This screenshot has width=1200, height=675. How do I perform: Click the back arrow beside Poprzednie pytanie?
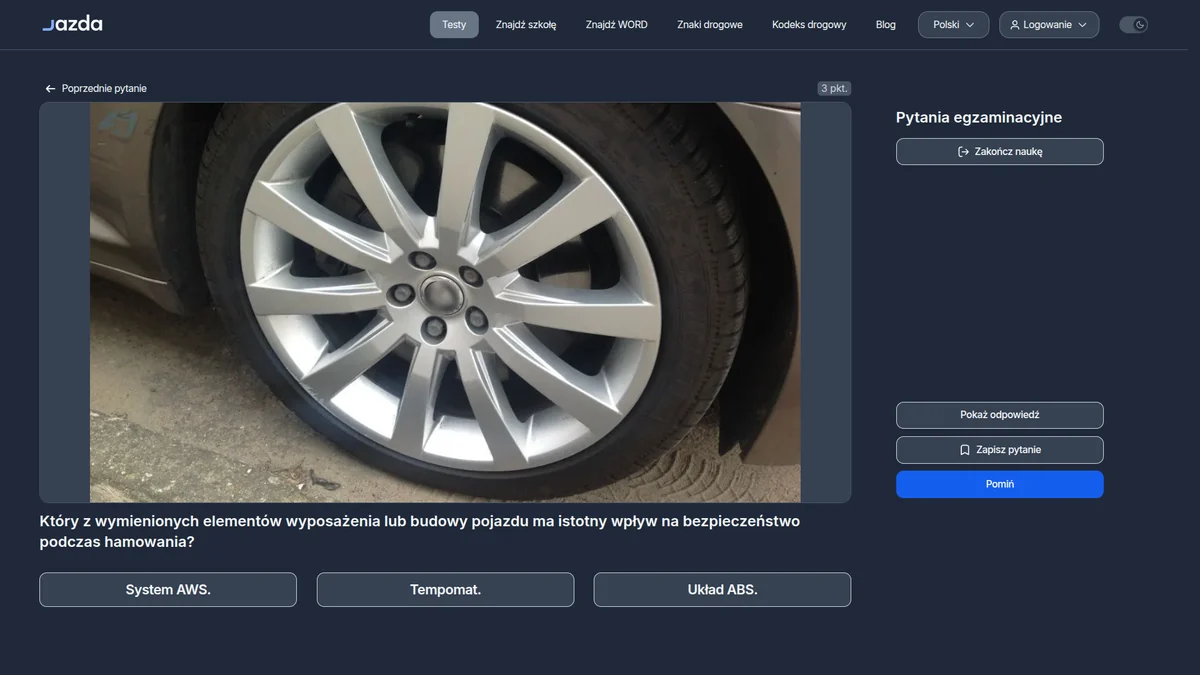tap(50, 89)
